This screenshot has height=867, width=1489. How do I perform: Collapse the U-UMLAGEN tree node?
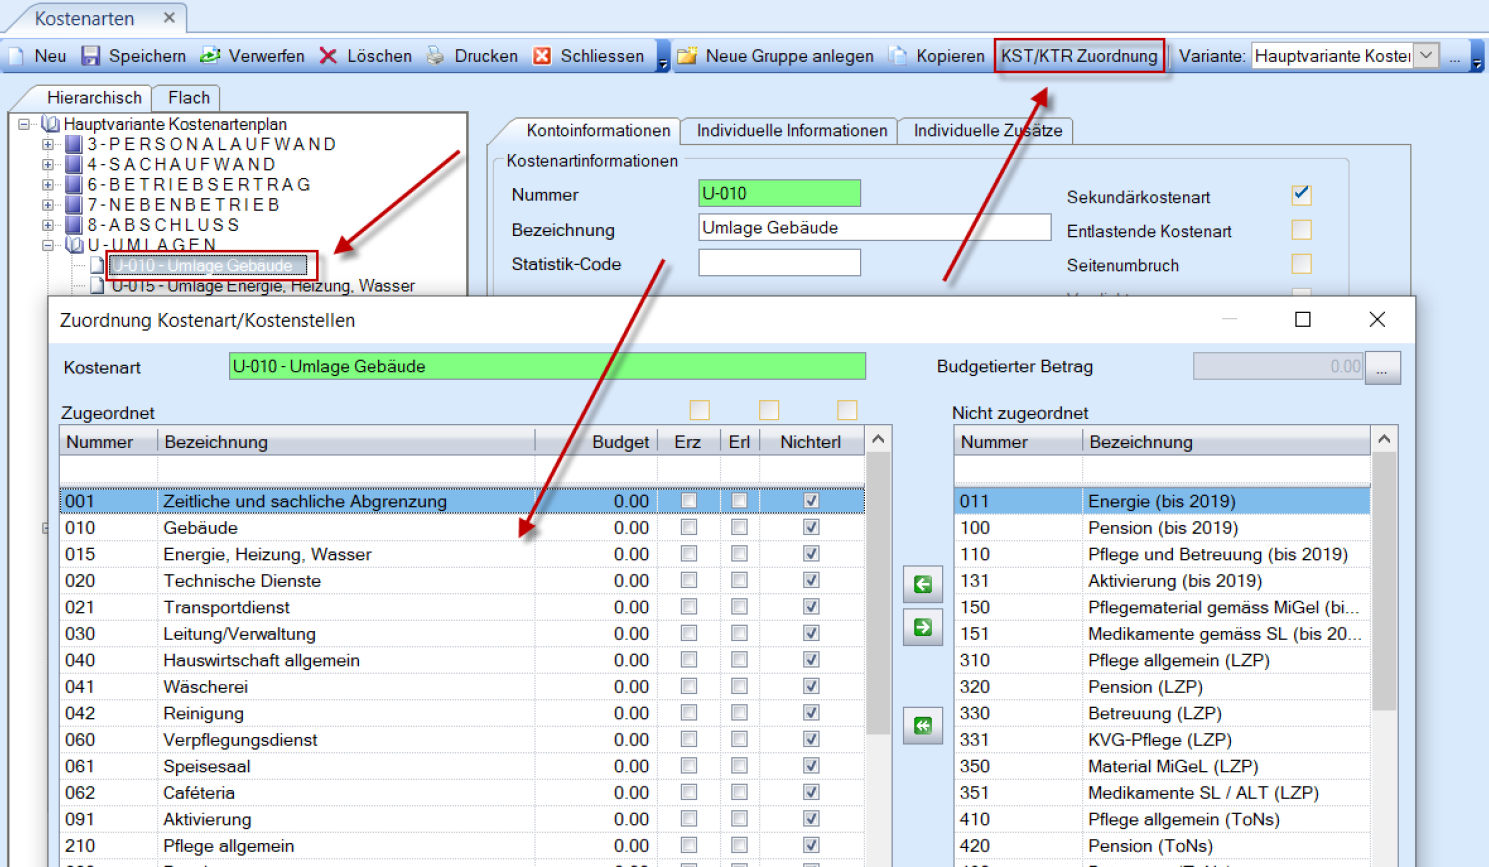pyautogui.click(x=48, y=245)
